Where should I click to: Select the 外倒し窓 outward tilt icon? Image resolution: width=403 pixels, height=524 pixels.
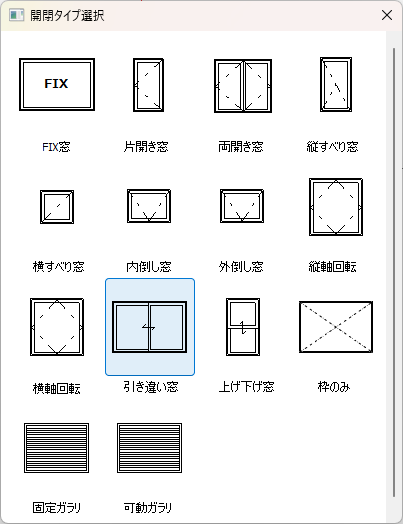[242, 206]
